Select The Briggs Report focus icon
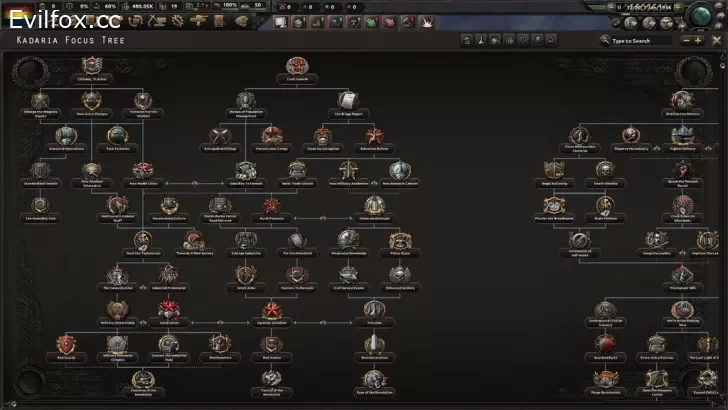728x410 pixels. click(x=348, y=101)
